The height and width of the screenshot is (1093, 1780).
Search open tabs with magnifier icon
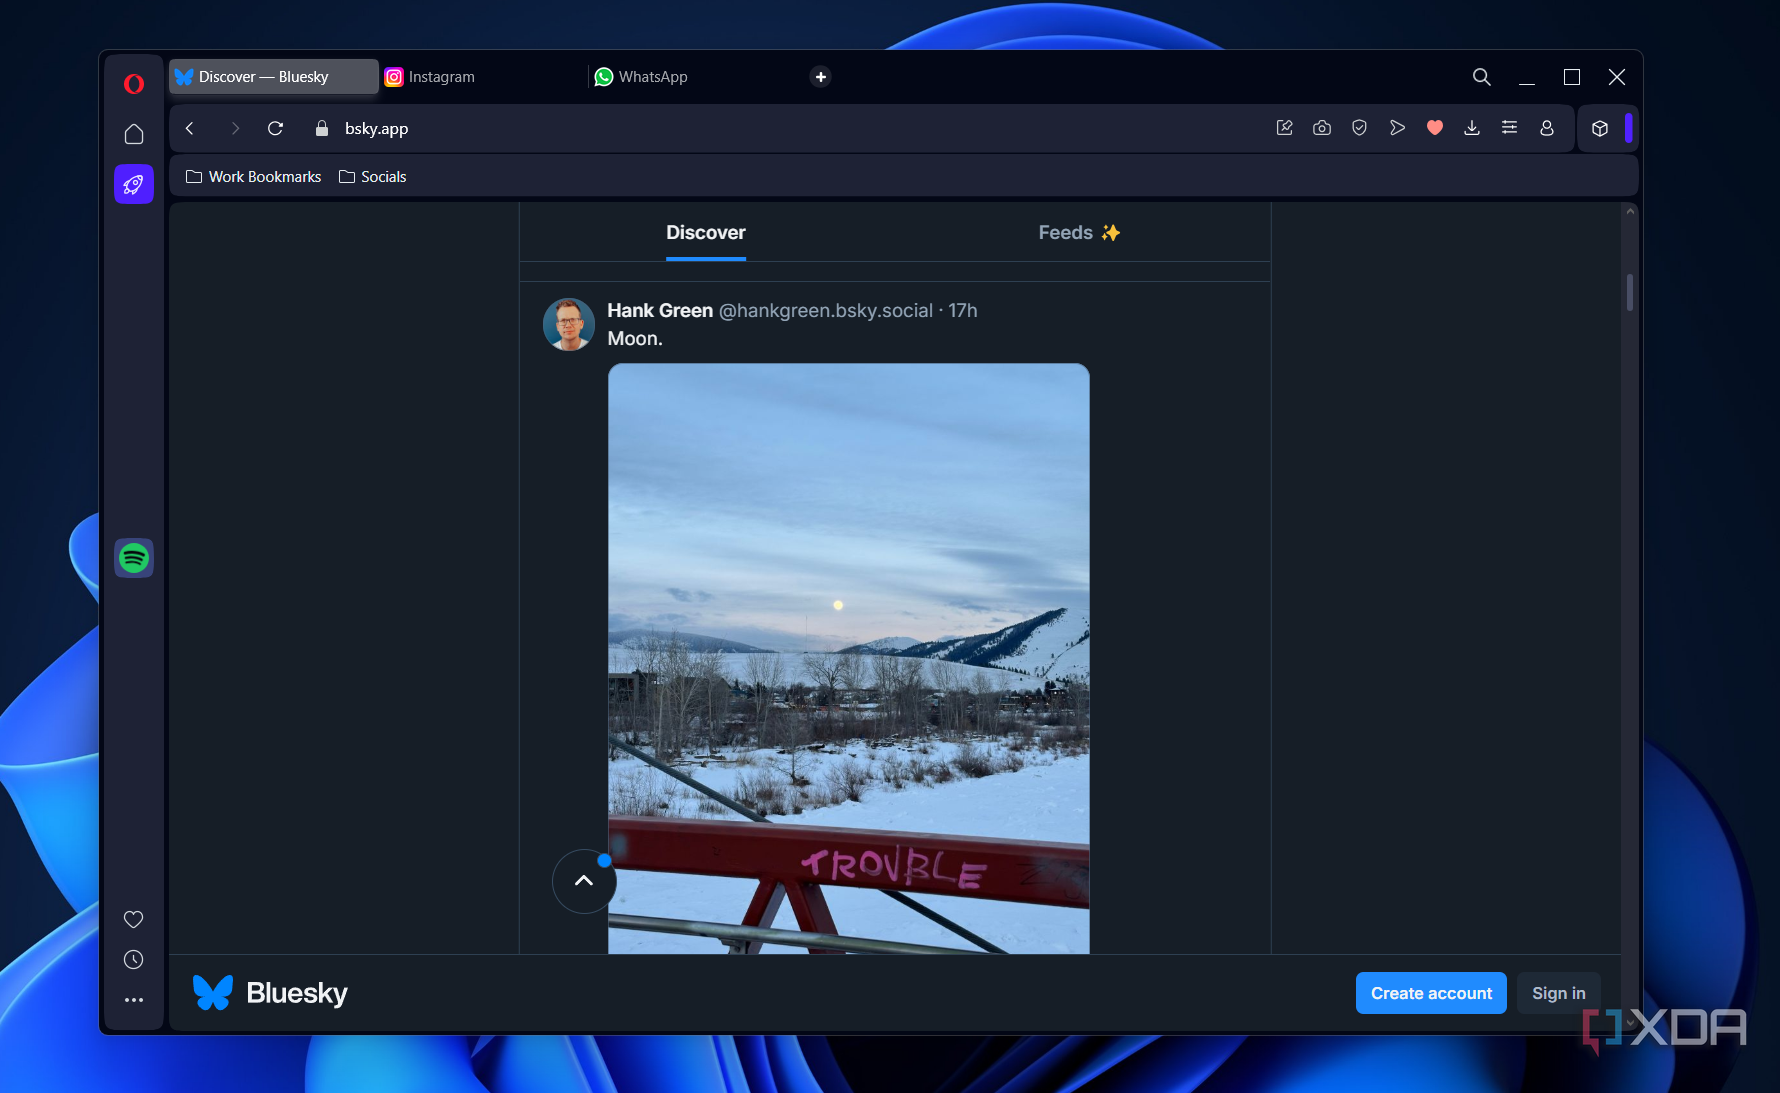pyautogui.click(x=1482, y=77)
